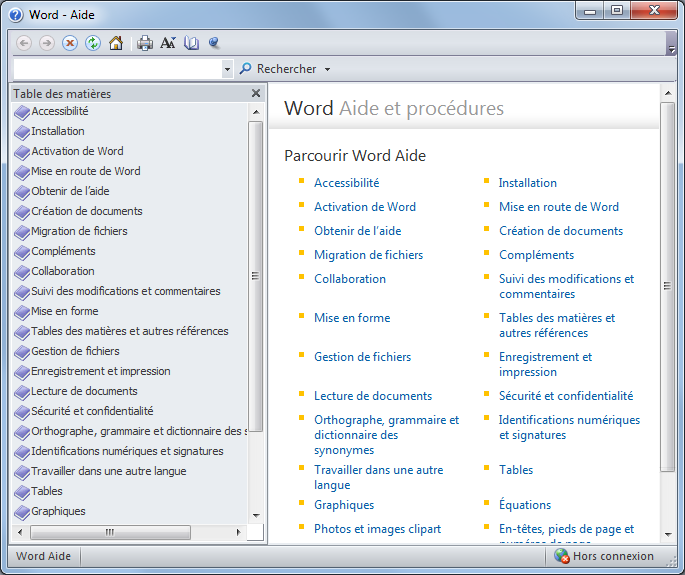Open the Rechercher options dropdown arrow
Viewport: 685px width, 575px height.
pyautogui.click(x=328, y=69)
